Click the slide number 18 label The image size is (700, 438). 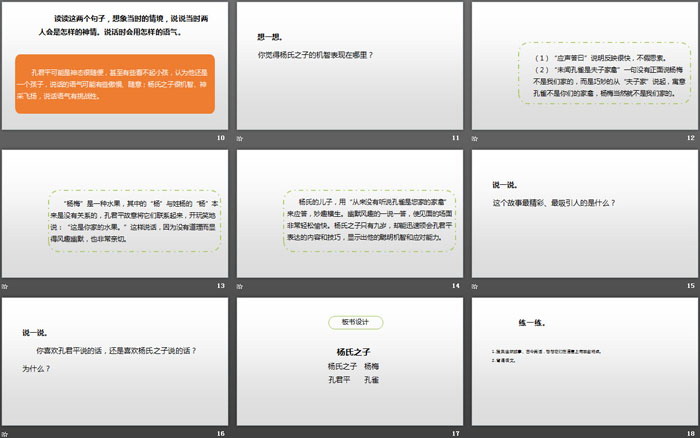coord(689,432)
